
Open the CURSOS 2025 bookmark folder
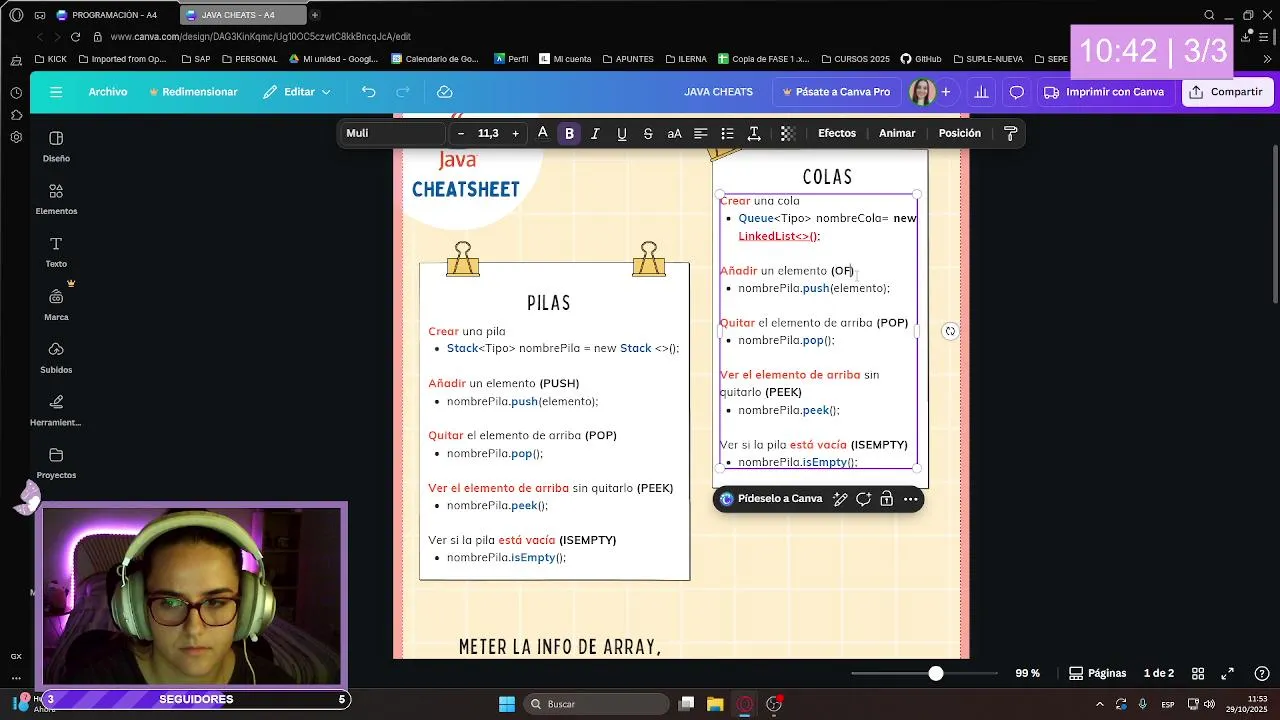[x=855, y=59]
